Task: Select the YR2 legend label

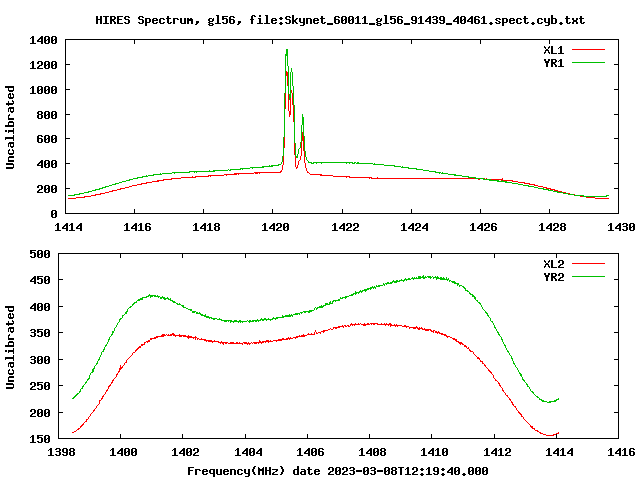Action: click(x=553, y=277)
